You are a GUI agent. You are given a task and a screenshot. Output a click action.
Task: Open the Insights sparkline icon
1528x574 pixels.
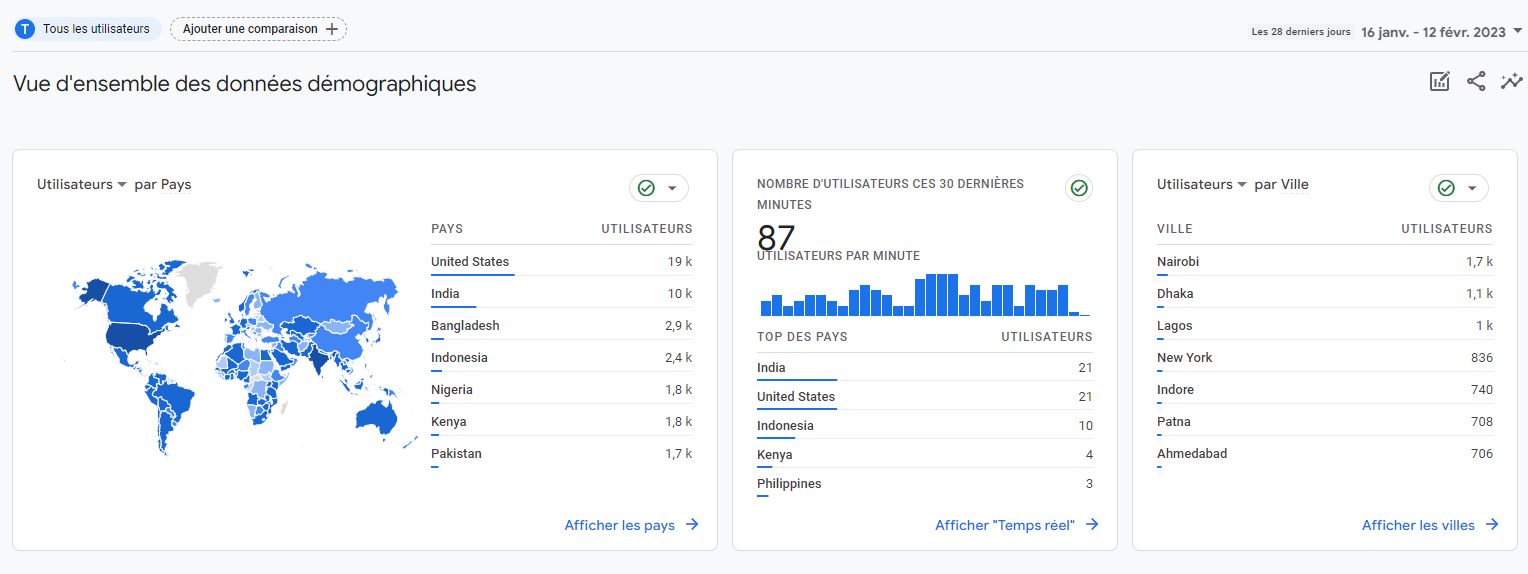tap(1511, 82)
